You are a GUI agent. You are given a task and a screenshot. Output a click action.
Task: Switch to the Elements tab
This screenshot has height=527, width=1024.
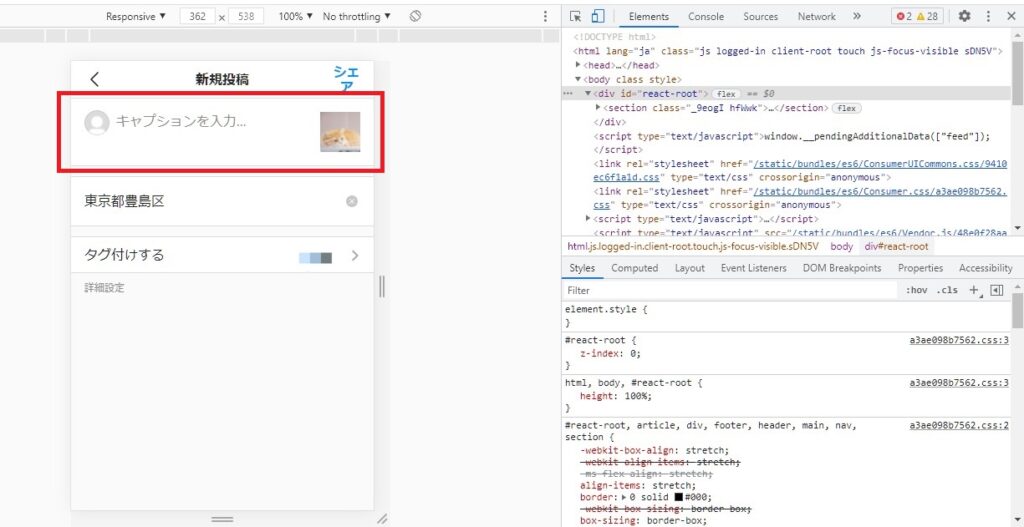[649, 16]
